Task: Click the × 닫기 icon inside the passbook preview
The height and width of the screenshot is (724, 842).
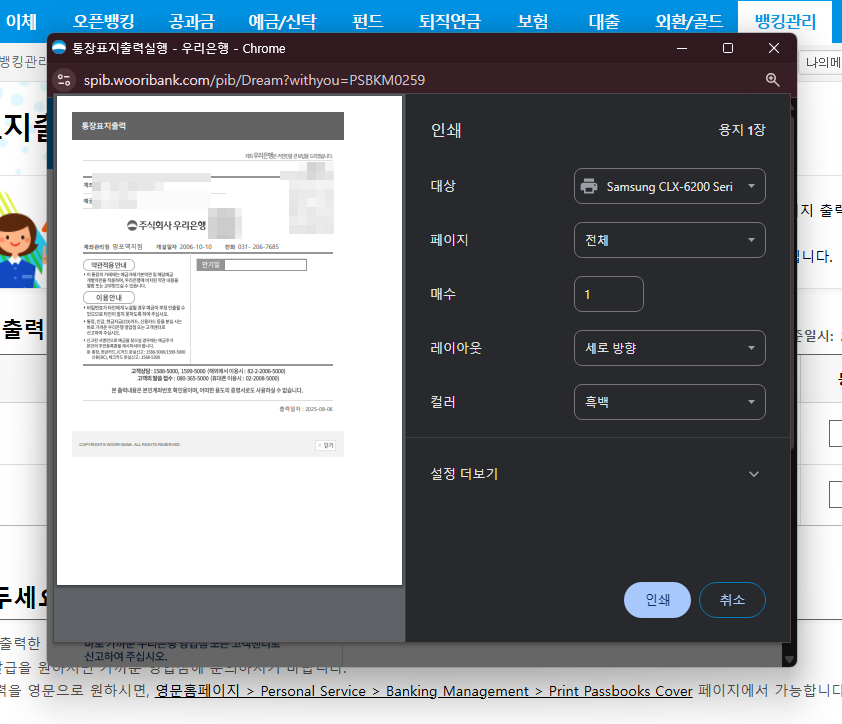Action: (x=325, y=444)
